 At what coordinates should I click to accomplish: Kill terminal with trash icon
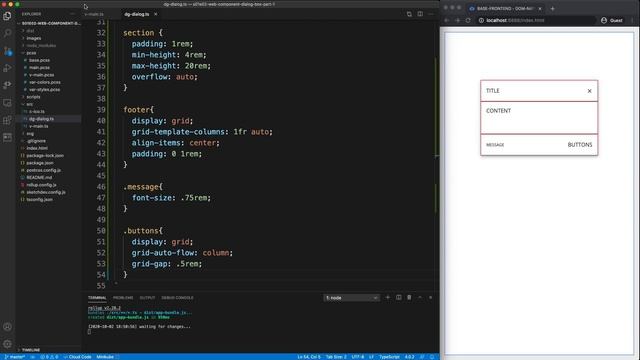pyautogui.click(x=409, y=298)
